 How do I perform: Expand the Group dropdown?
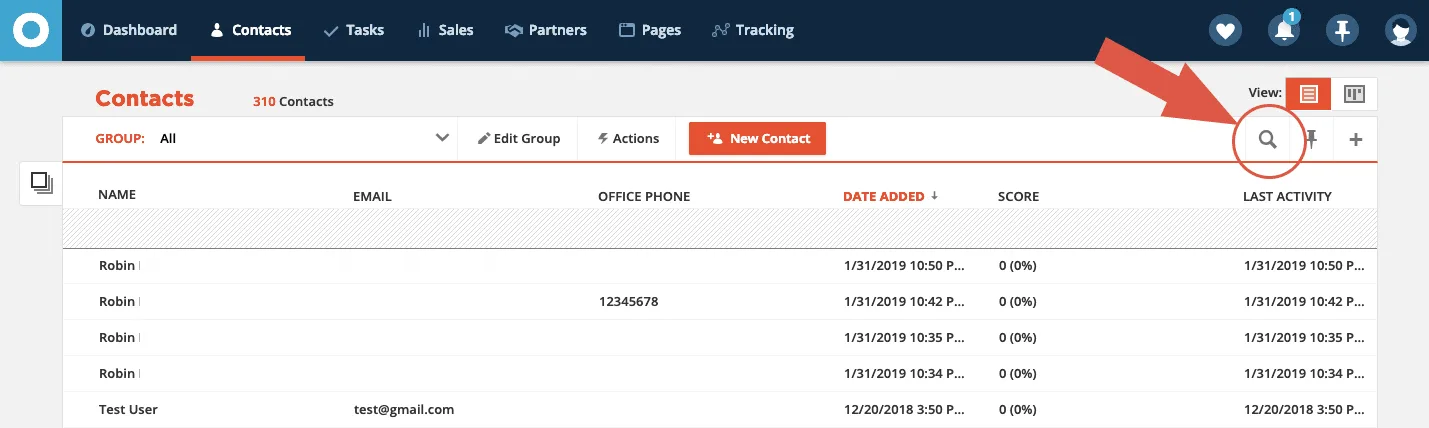coord(442,138)
